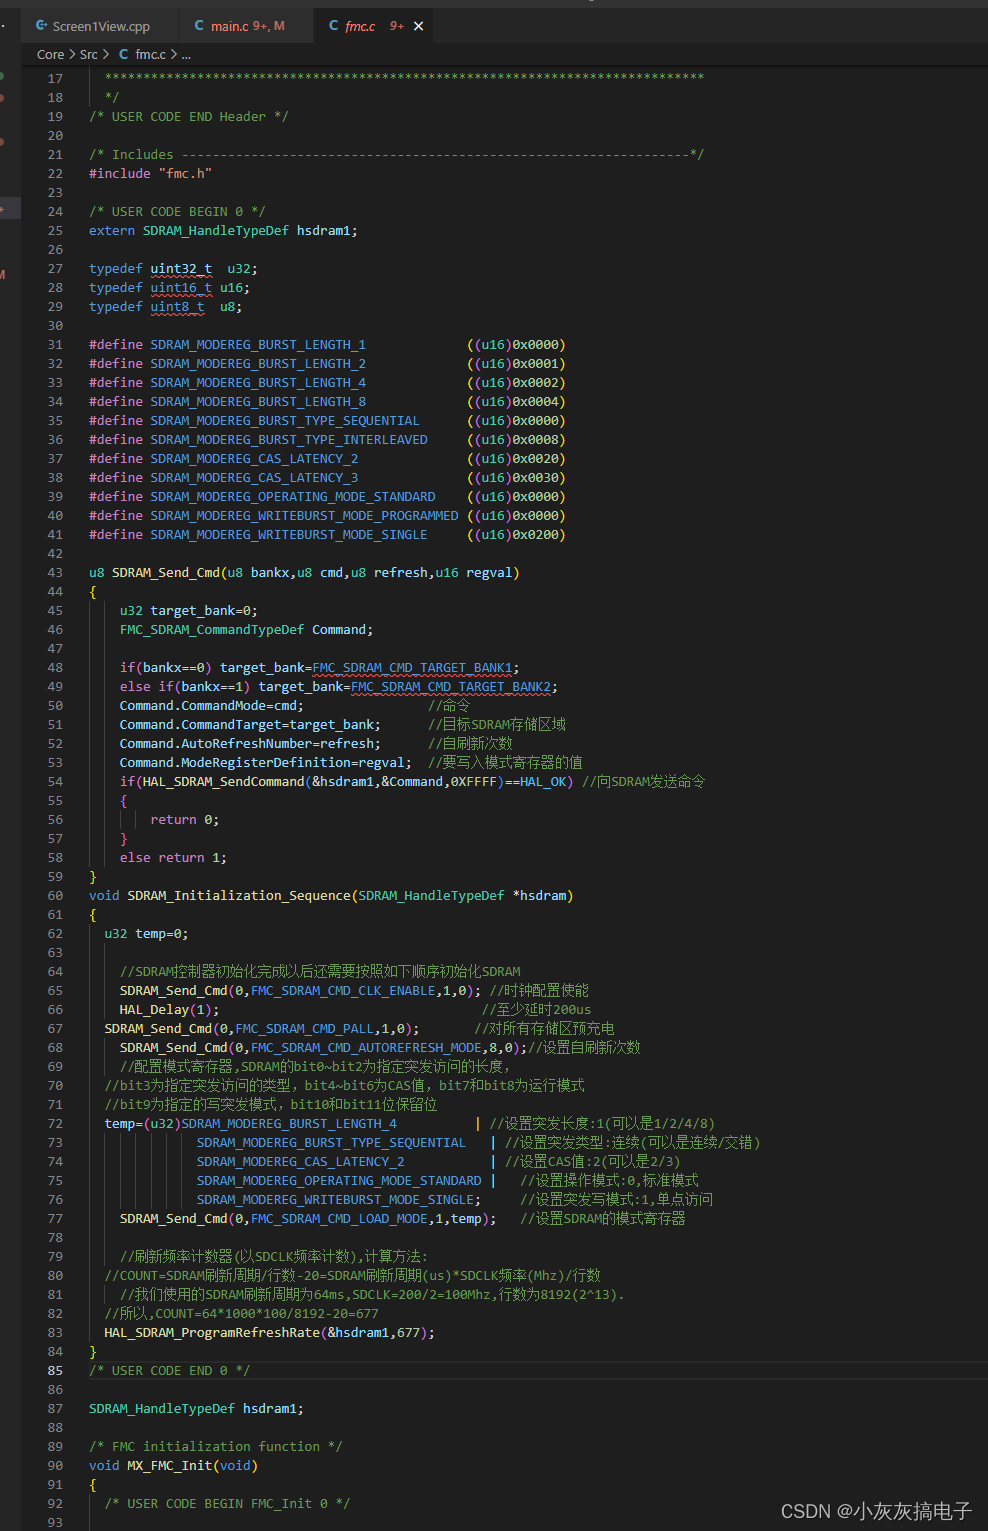Click FMC_SDRAM_CMD_TARGET_BANK1 on line 48
This screenshot has width=988, height=1531.
tap(412, 668)
